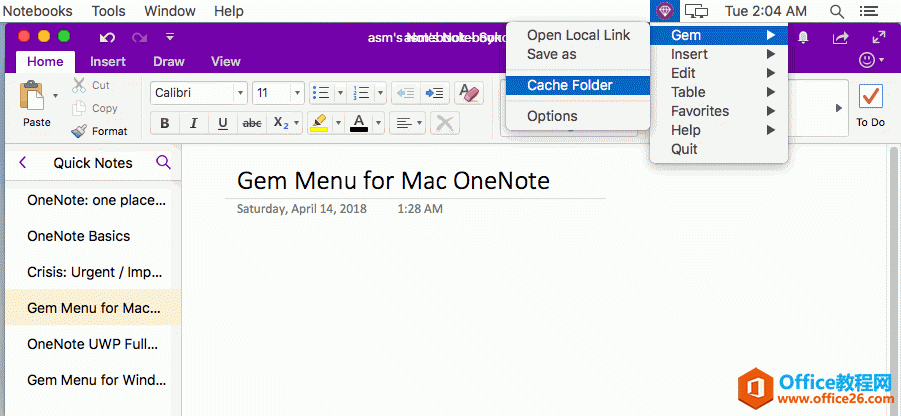Click the Cut scissors icon
Image resolution: width=901 pixels, height=416 pixels.
[79, 85]
